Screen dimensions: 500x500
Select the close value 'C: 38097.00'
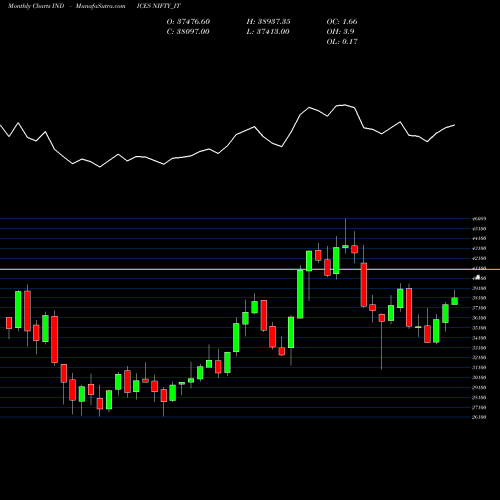tap(188, 32)
